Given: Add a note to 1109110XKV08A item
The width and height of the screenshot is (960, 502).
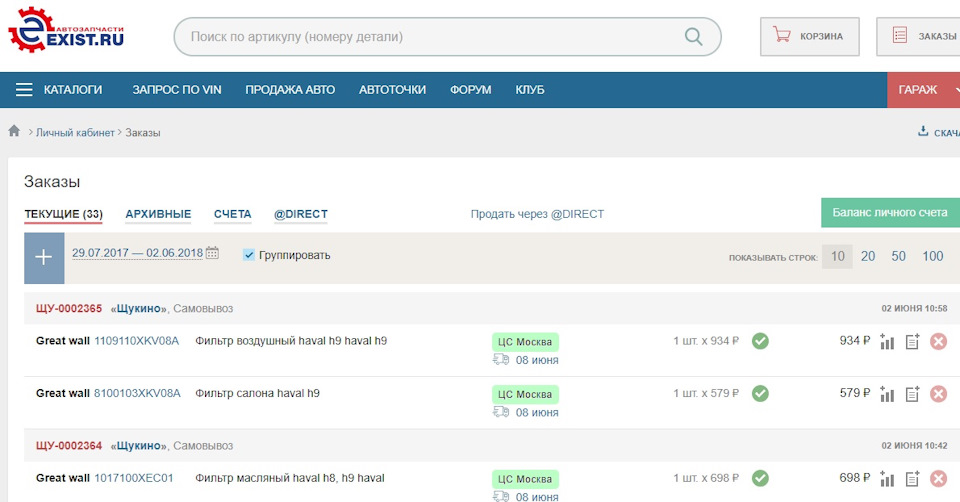Looking at the screenshot, I should 912,342.
